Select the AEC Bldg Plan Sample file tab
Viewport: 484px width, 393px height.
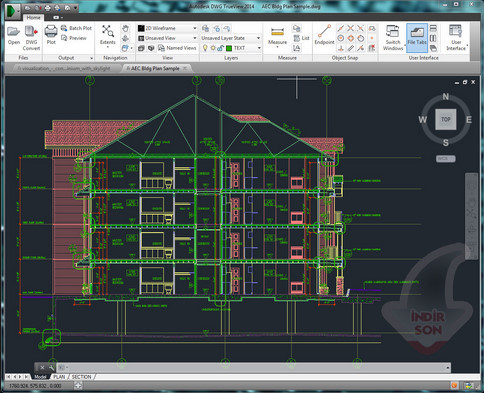(155, 68)
